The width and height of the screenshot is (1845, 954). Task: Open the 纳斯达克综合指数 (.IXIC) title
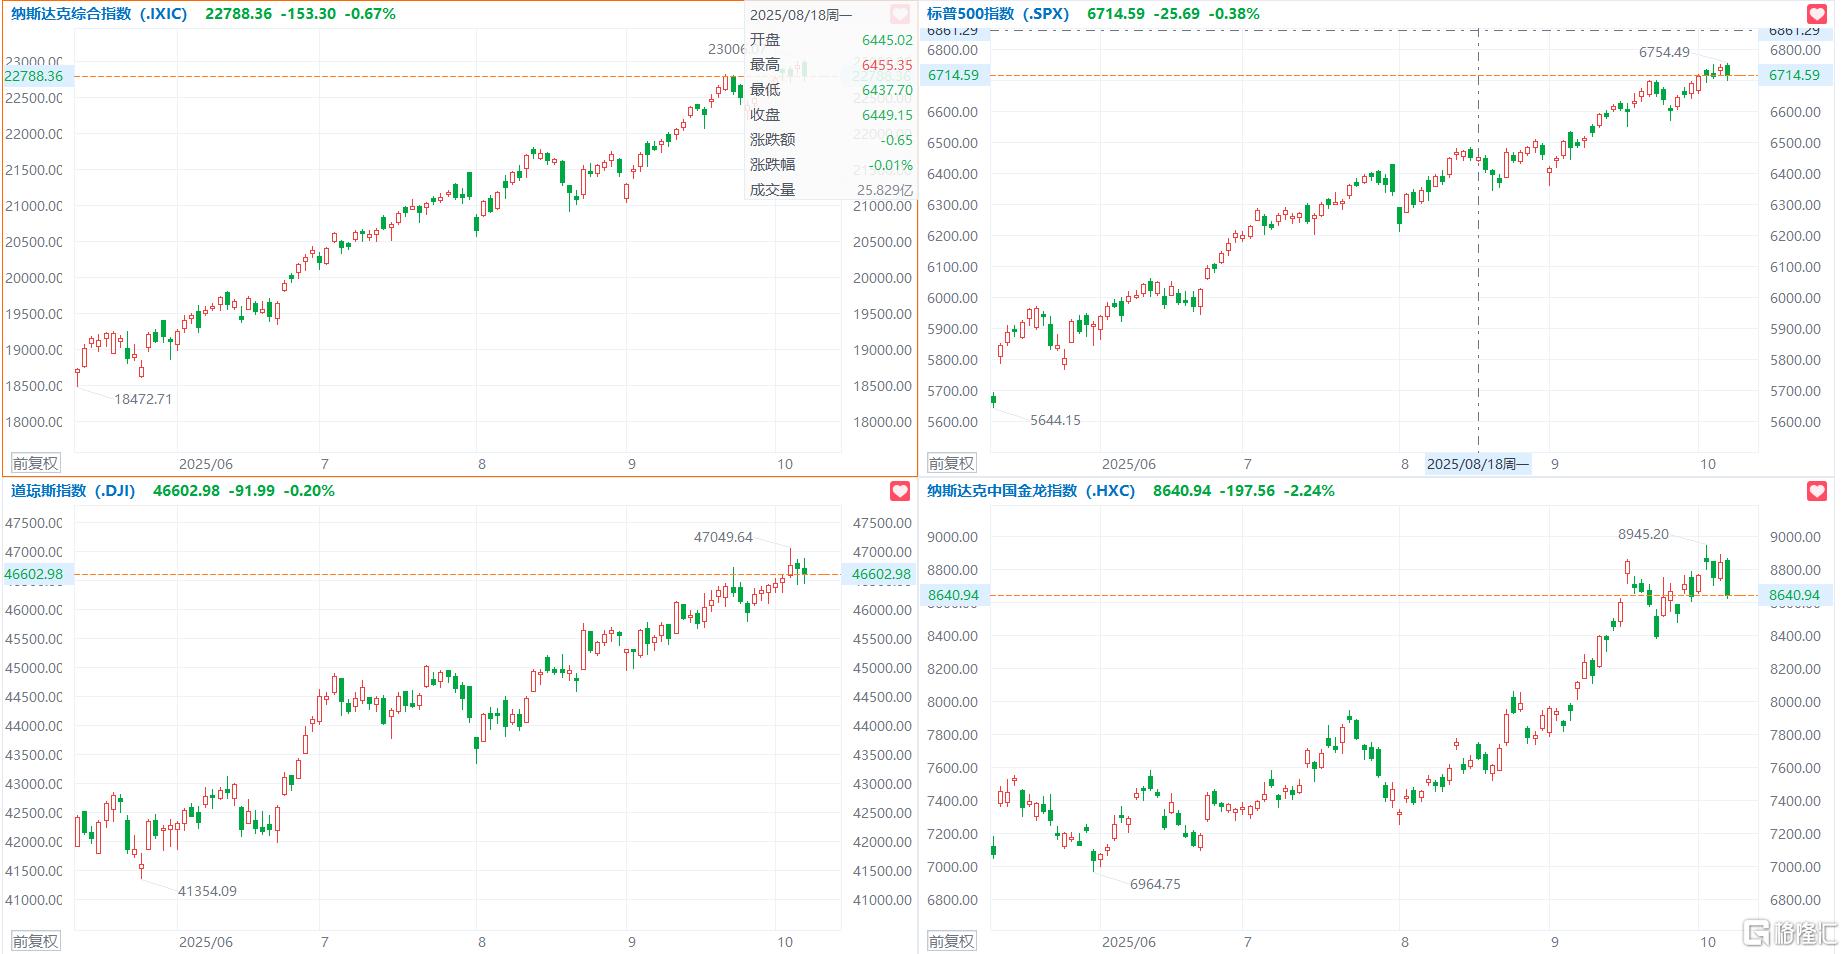pyautogui.click(x=99, y=14)
